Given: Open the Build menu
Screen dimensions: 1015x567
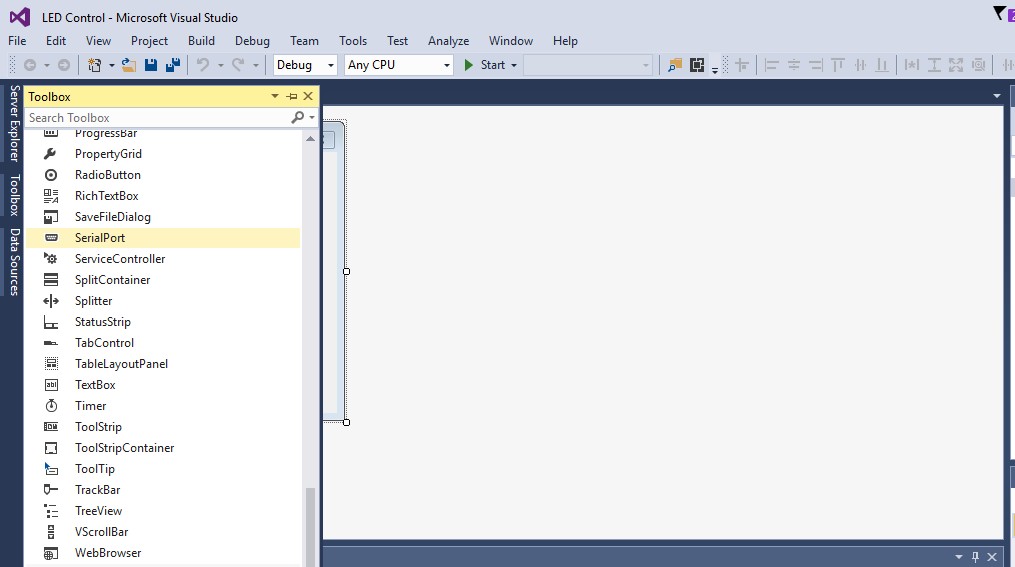Looking at the screenshot, I should tap(201, 41).
